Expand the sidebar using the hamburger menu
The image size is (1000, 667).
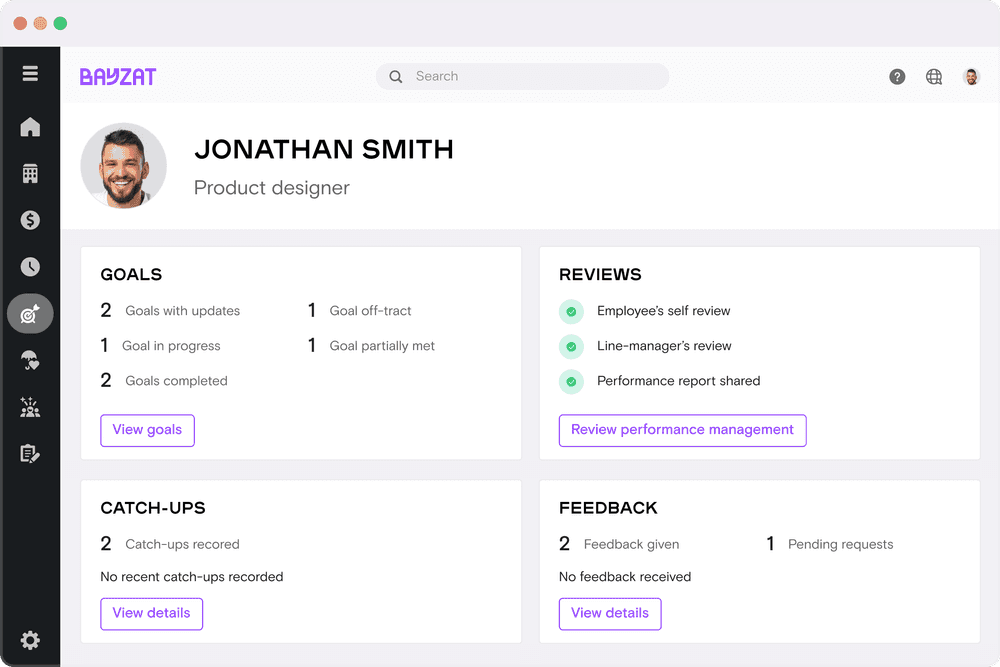pos(30,73)
